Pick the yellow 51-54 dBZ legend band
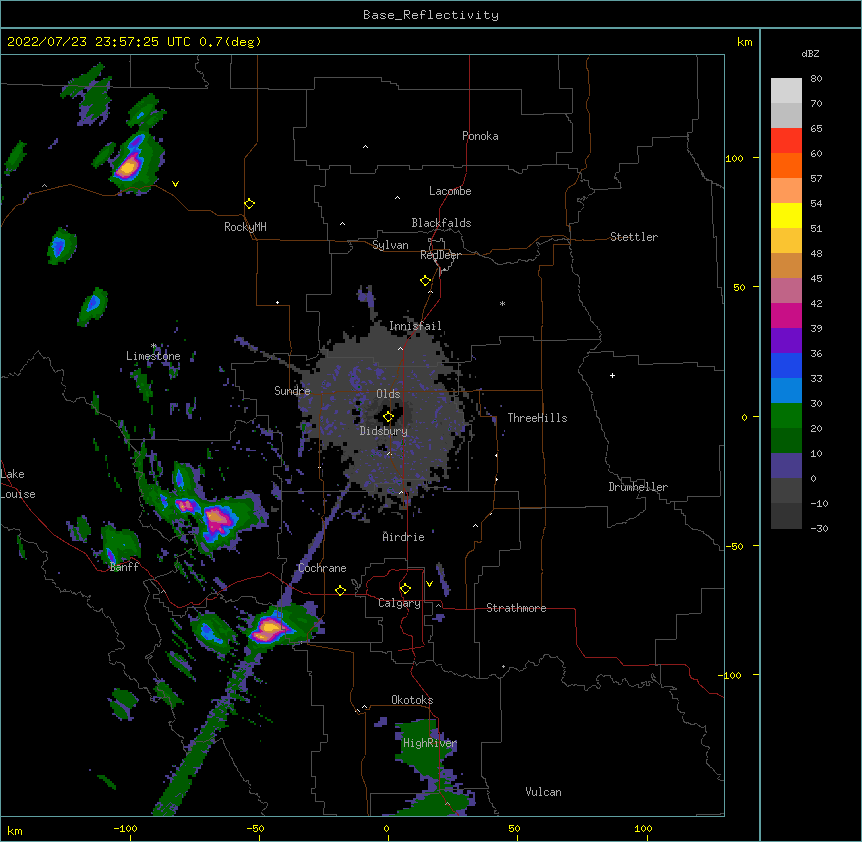The height and width of the screenshot is (842, 862). click(786, 215)
